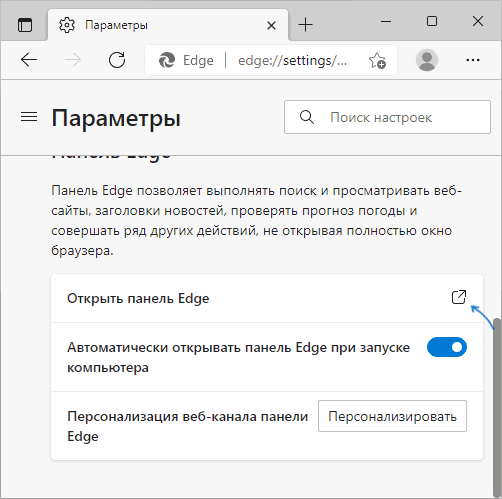The width and height of the screenshot is (502, 499).
Task: Click the forward navigation arrow
Action: point(73,60)
